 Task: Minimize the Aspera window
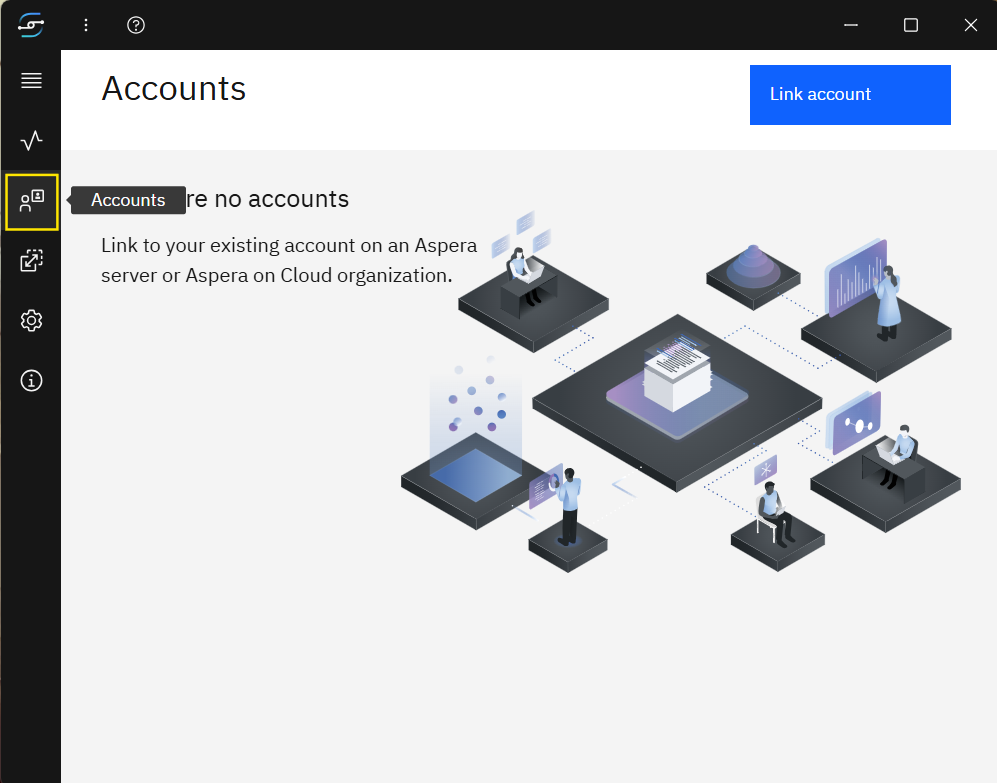tap(851, 25)
